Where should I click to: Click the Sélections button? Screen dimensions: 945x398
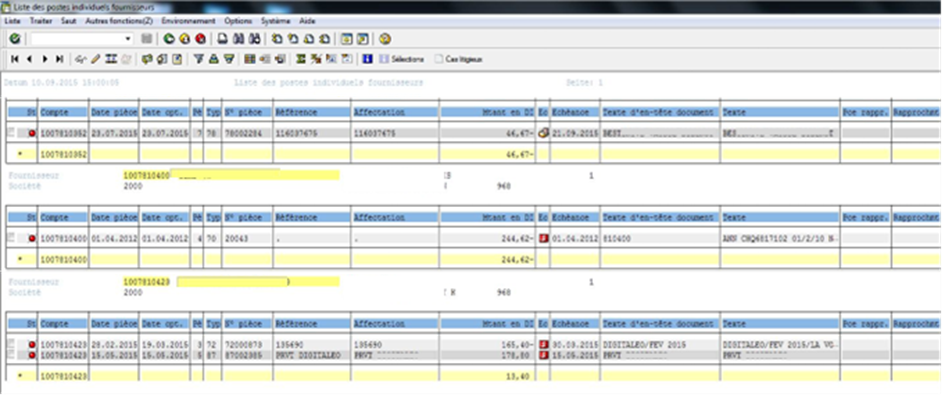click(401, 59)
